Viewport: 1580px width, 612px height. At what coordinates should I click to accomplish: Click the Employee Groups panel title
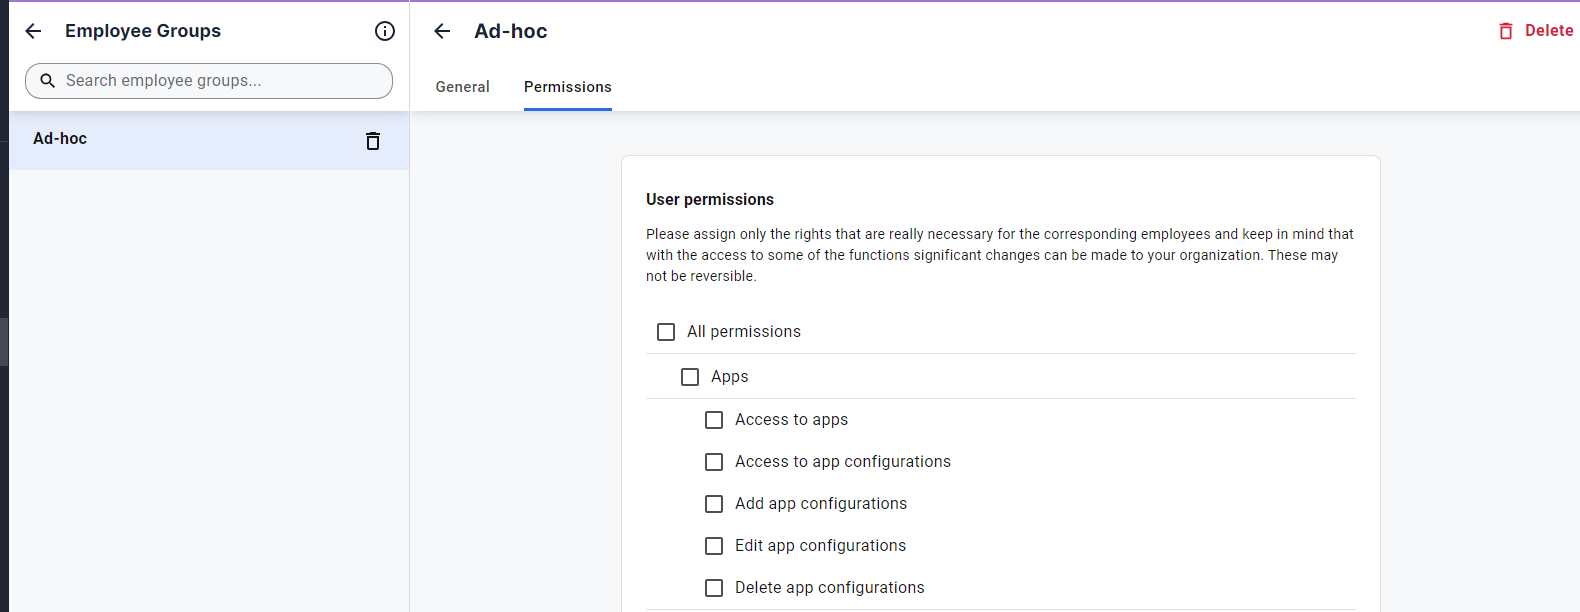(x=143, y=31)
